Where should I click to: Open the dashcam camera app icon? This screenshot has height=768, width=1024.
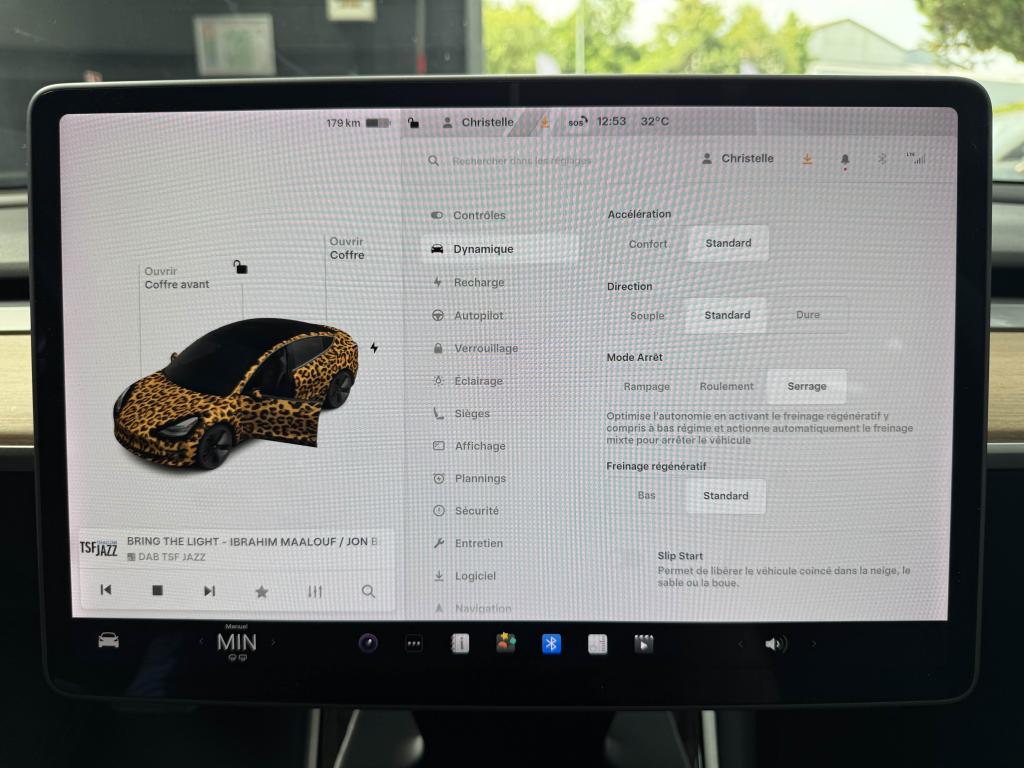368,643
